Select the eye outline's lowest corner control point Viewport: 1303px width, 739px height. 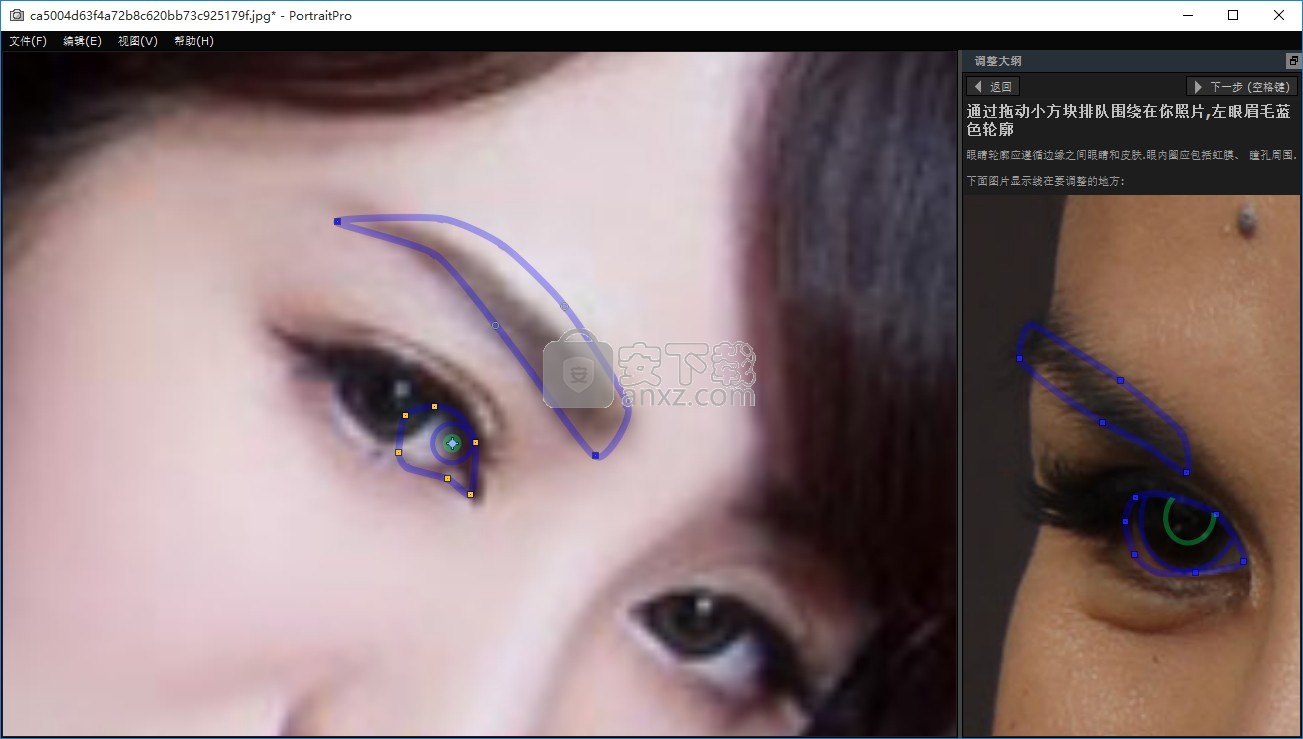tap(470, 494)
